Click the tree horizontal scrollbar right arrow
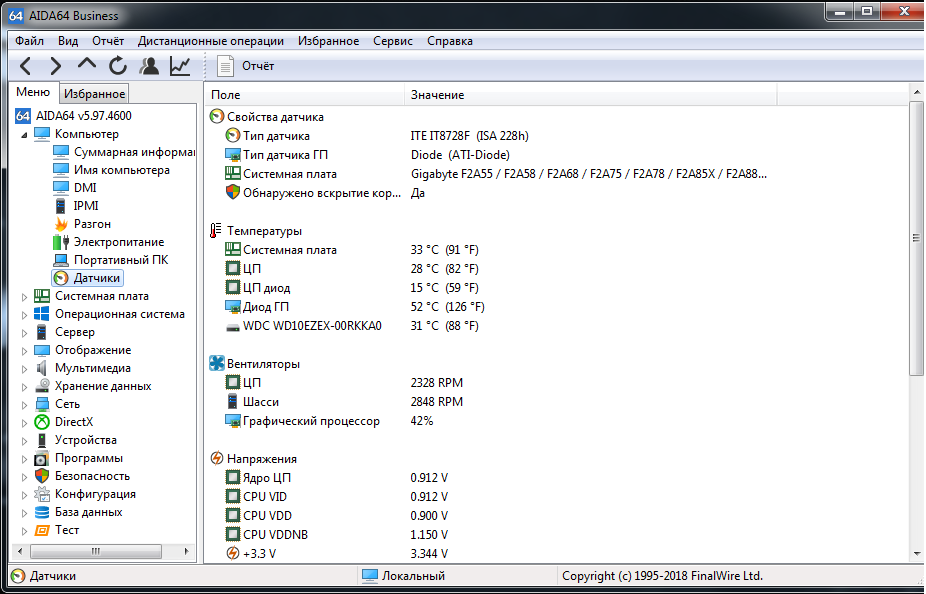The width and height of the screenshot is (926, 594). pos(187,551)
